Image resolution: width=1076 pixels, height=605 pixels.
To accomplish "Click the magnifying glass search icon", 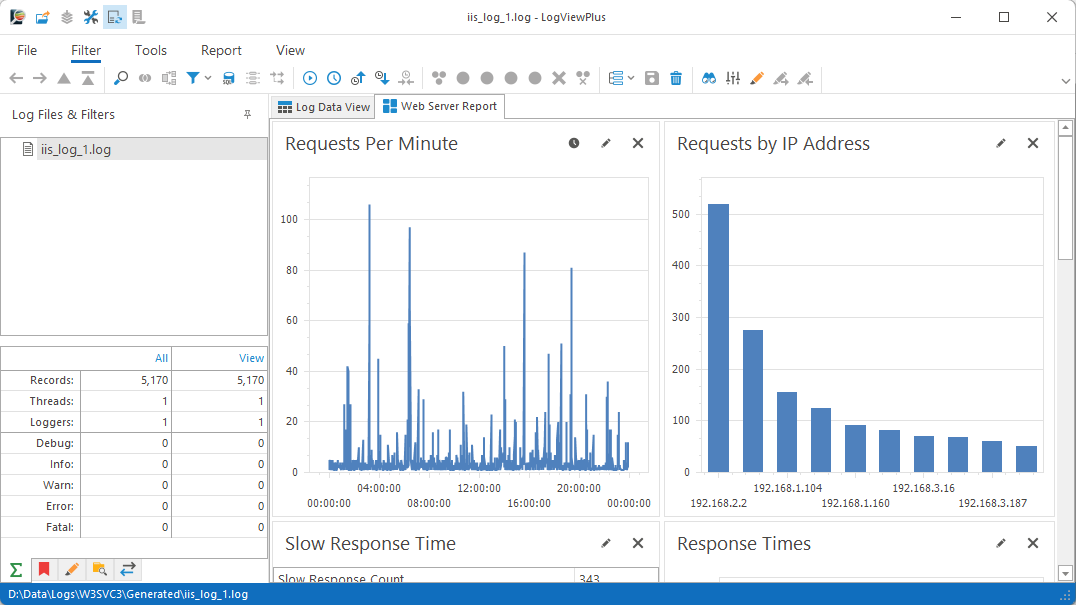I will pos(121,78).
